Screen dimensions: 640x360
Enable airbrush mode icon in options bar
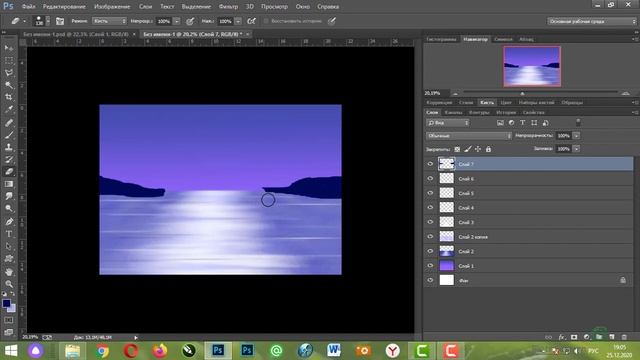pos(251,21)
